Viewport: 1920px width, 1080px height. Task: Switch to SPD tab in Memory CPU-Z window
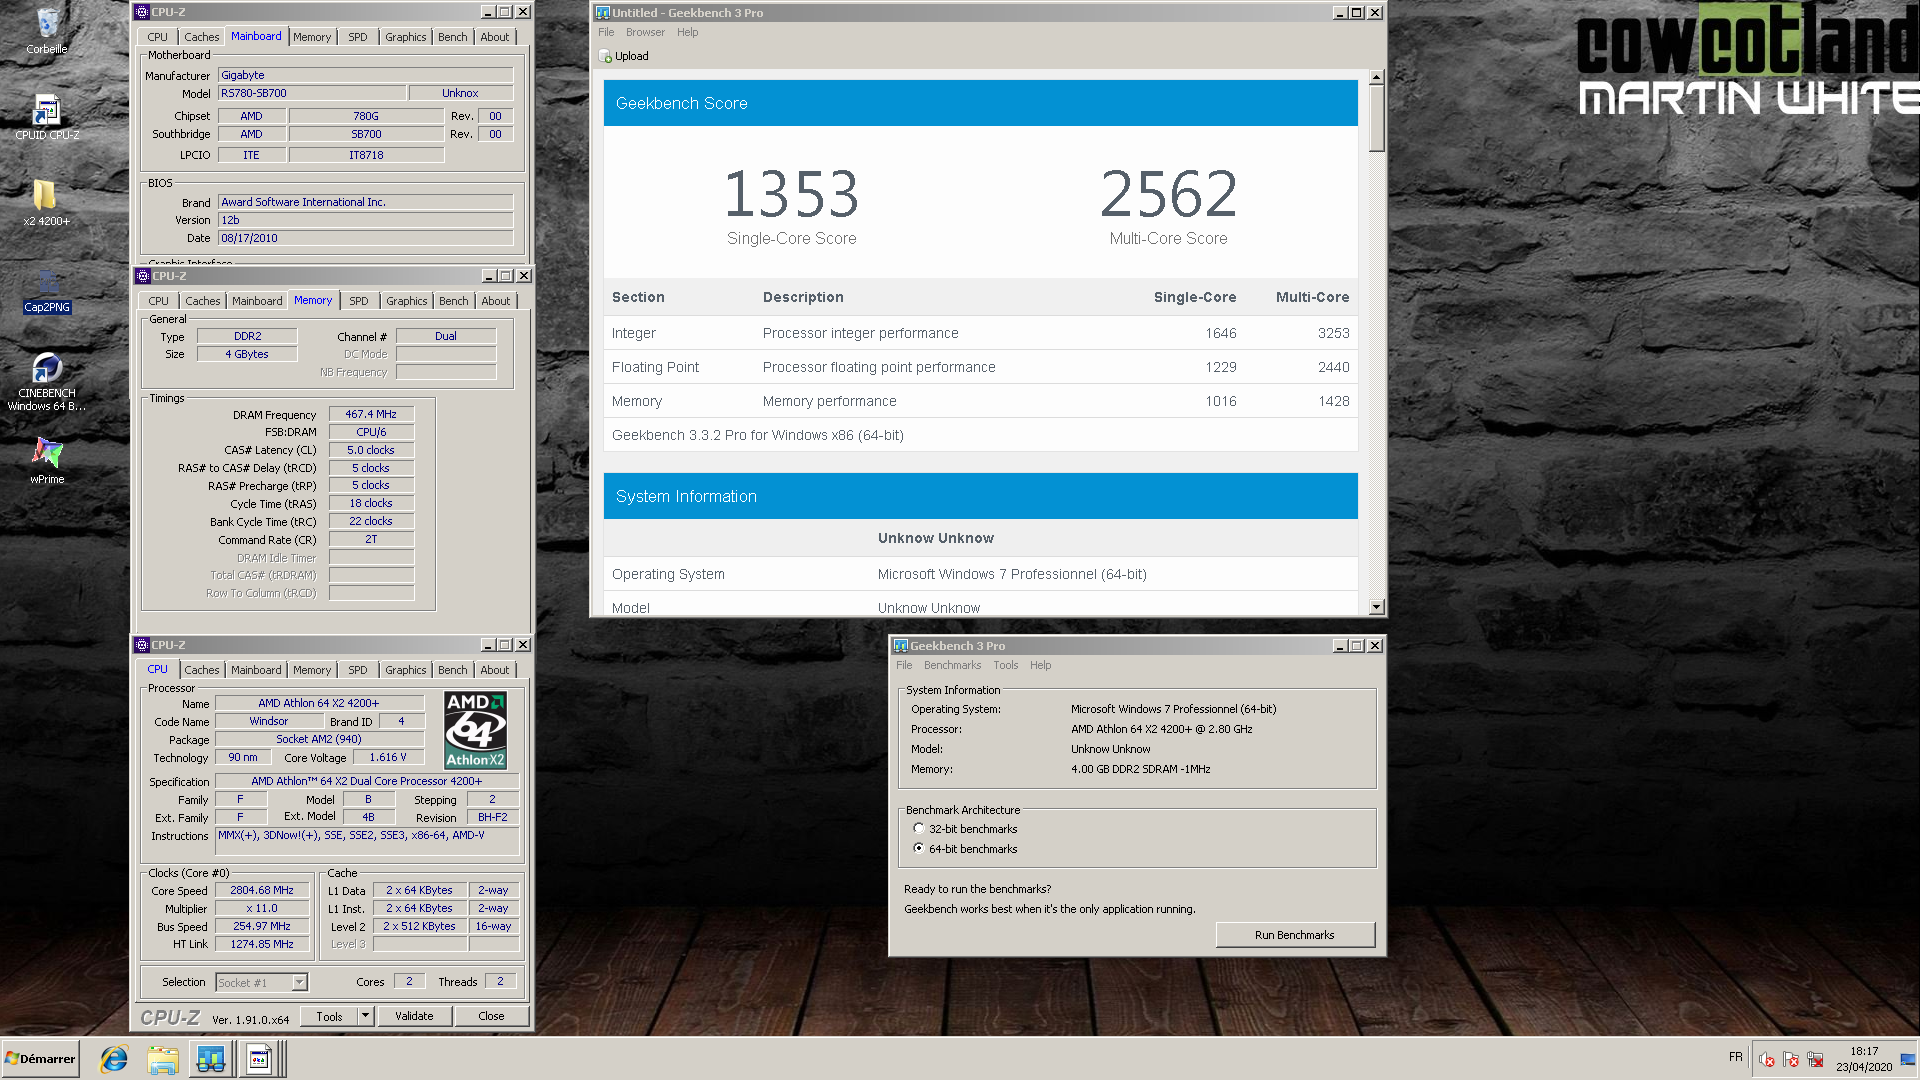pos(359,301)
